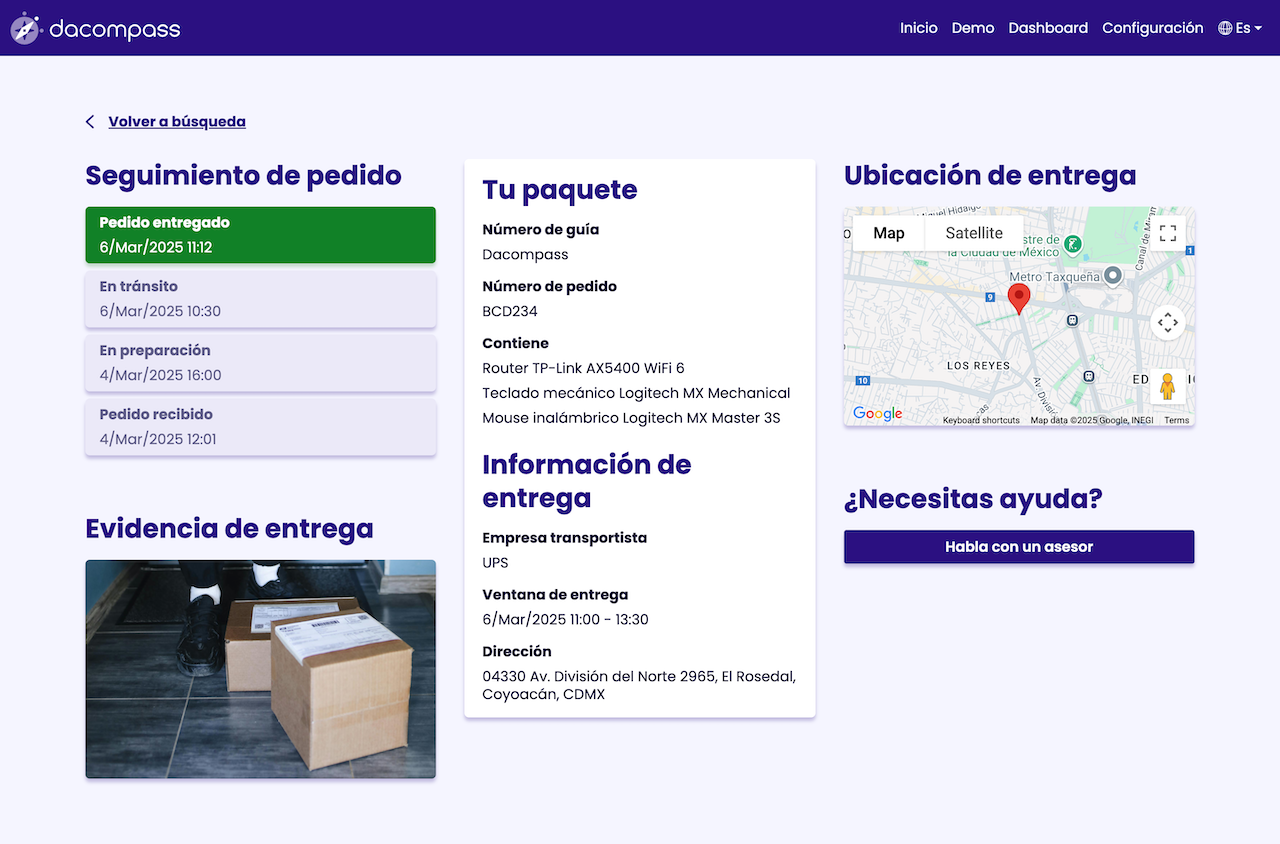Go to Dashboard in the navigation bar
1280x844 pixels.
tap(1047, 28)
